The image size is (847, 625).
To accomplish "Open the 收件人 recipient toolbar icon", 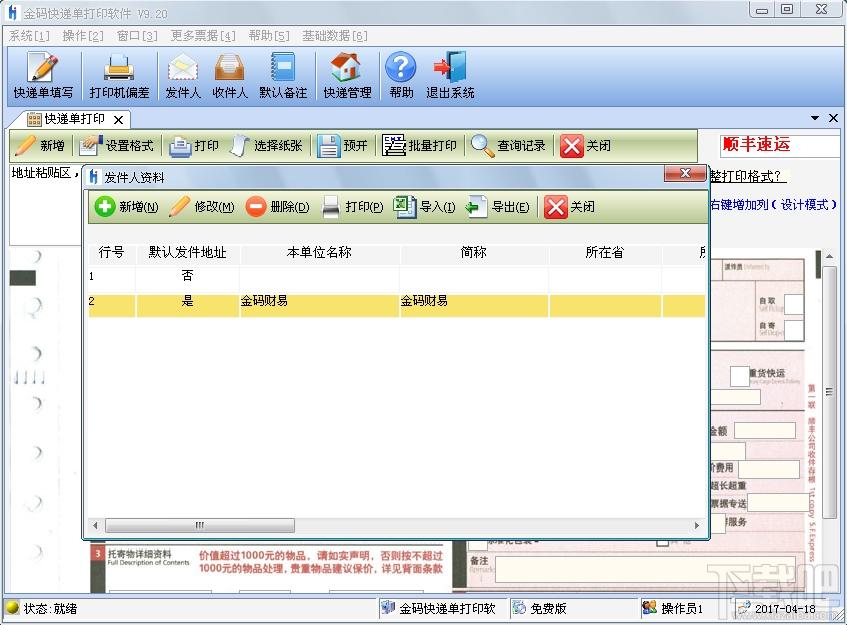I will (x=230, y=76).
